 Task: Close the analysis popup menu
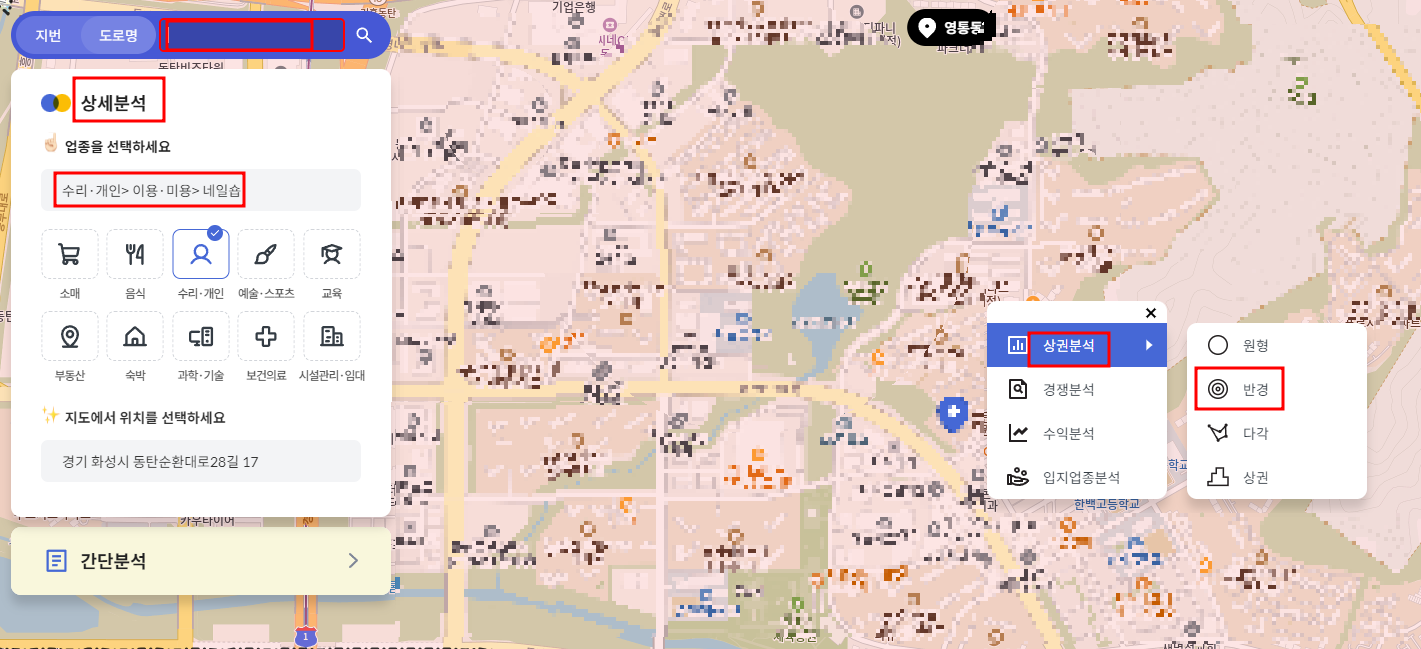point(1151,312)
